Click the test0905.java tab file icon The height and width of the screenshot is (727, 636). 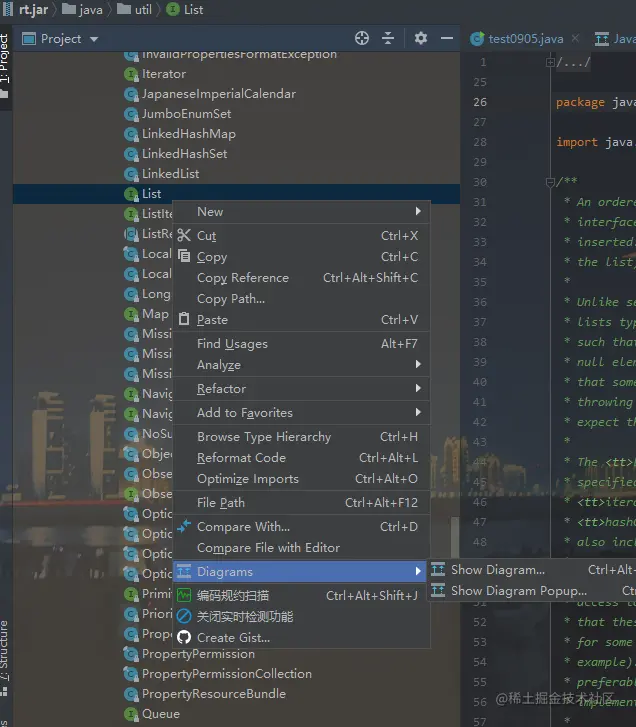477,39
